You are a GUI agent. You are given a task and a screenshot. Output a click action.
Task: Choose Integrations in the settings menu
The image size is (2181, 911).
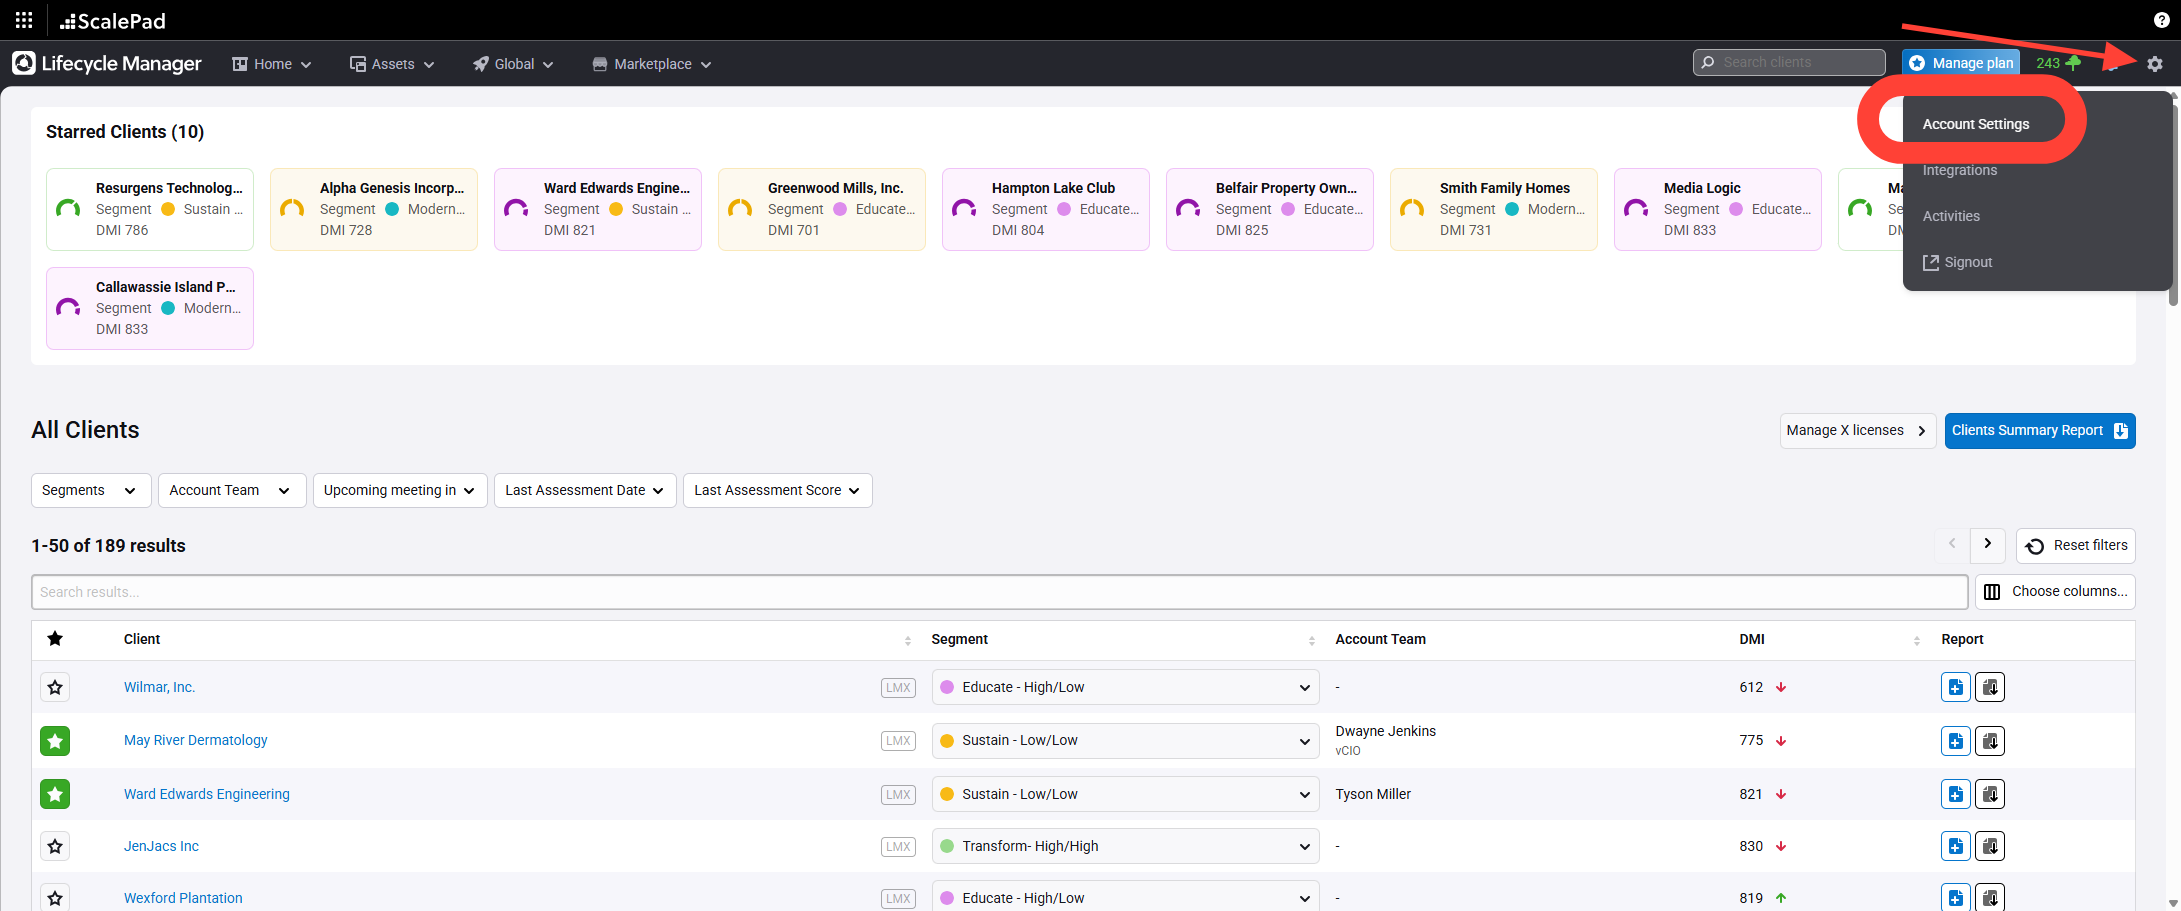point(1959,170)
